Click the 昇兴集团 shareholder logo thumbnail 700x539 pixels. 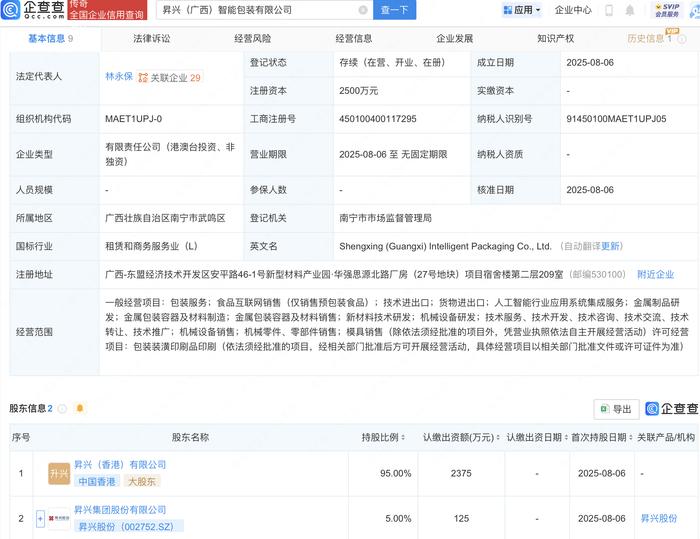(x=59, y=518)
